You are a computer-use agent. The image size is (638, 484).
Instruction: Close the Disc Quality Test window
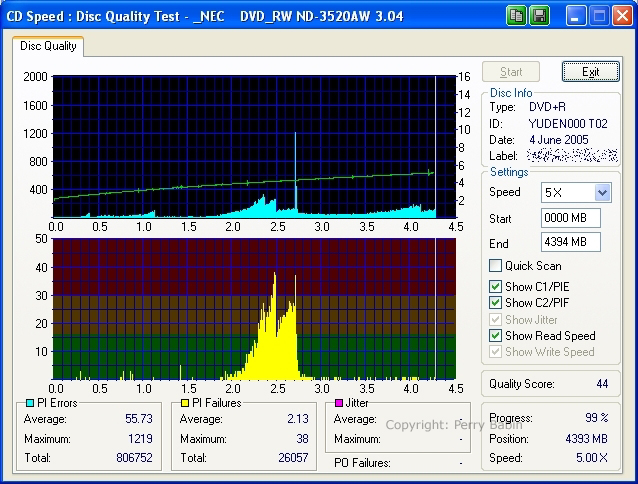[623, 16]
